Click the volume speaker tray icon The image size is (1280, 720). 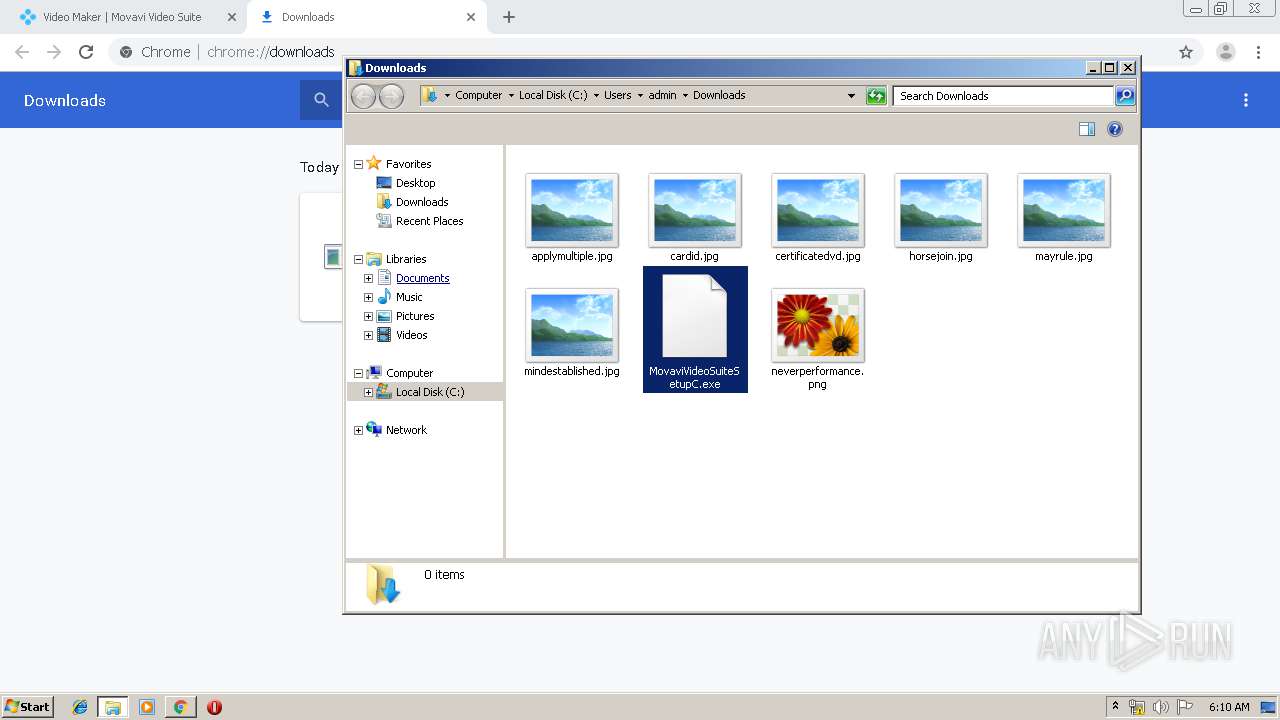coord(1160,707)
